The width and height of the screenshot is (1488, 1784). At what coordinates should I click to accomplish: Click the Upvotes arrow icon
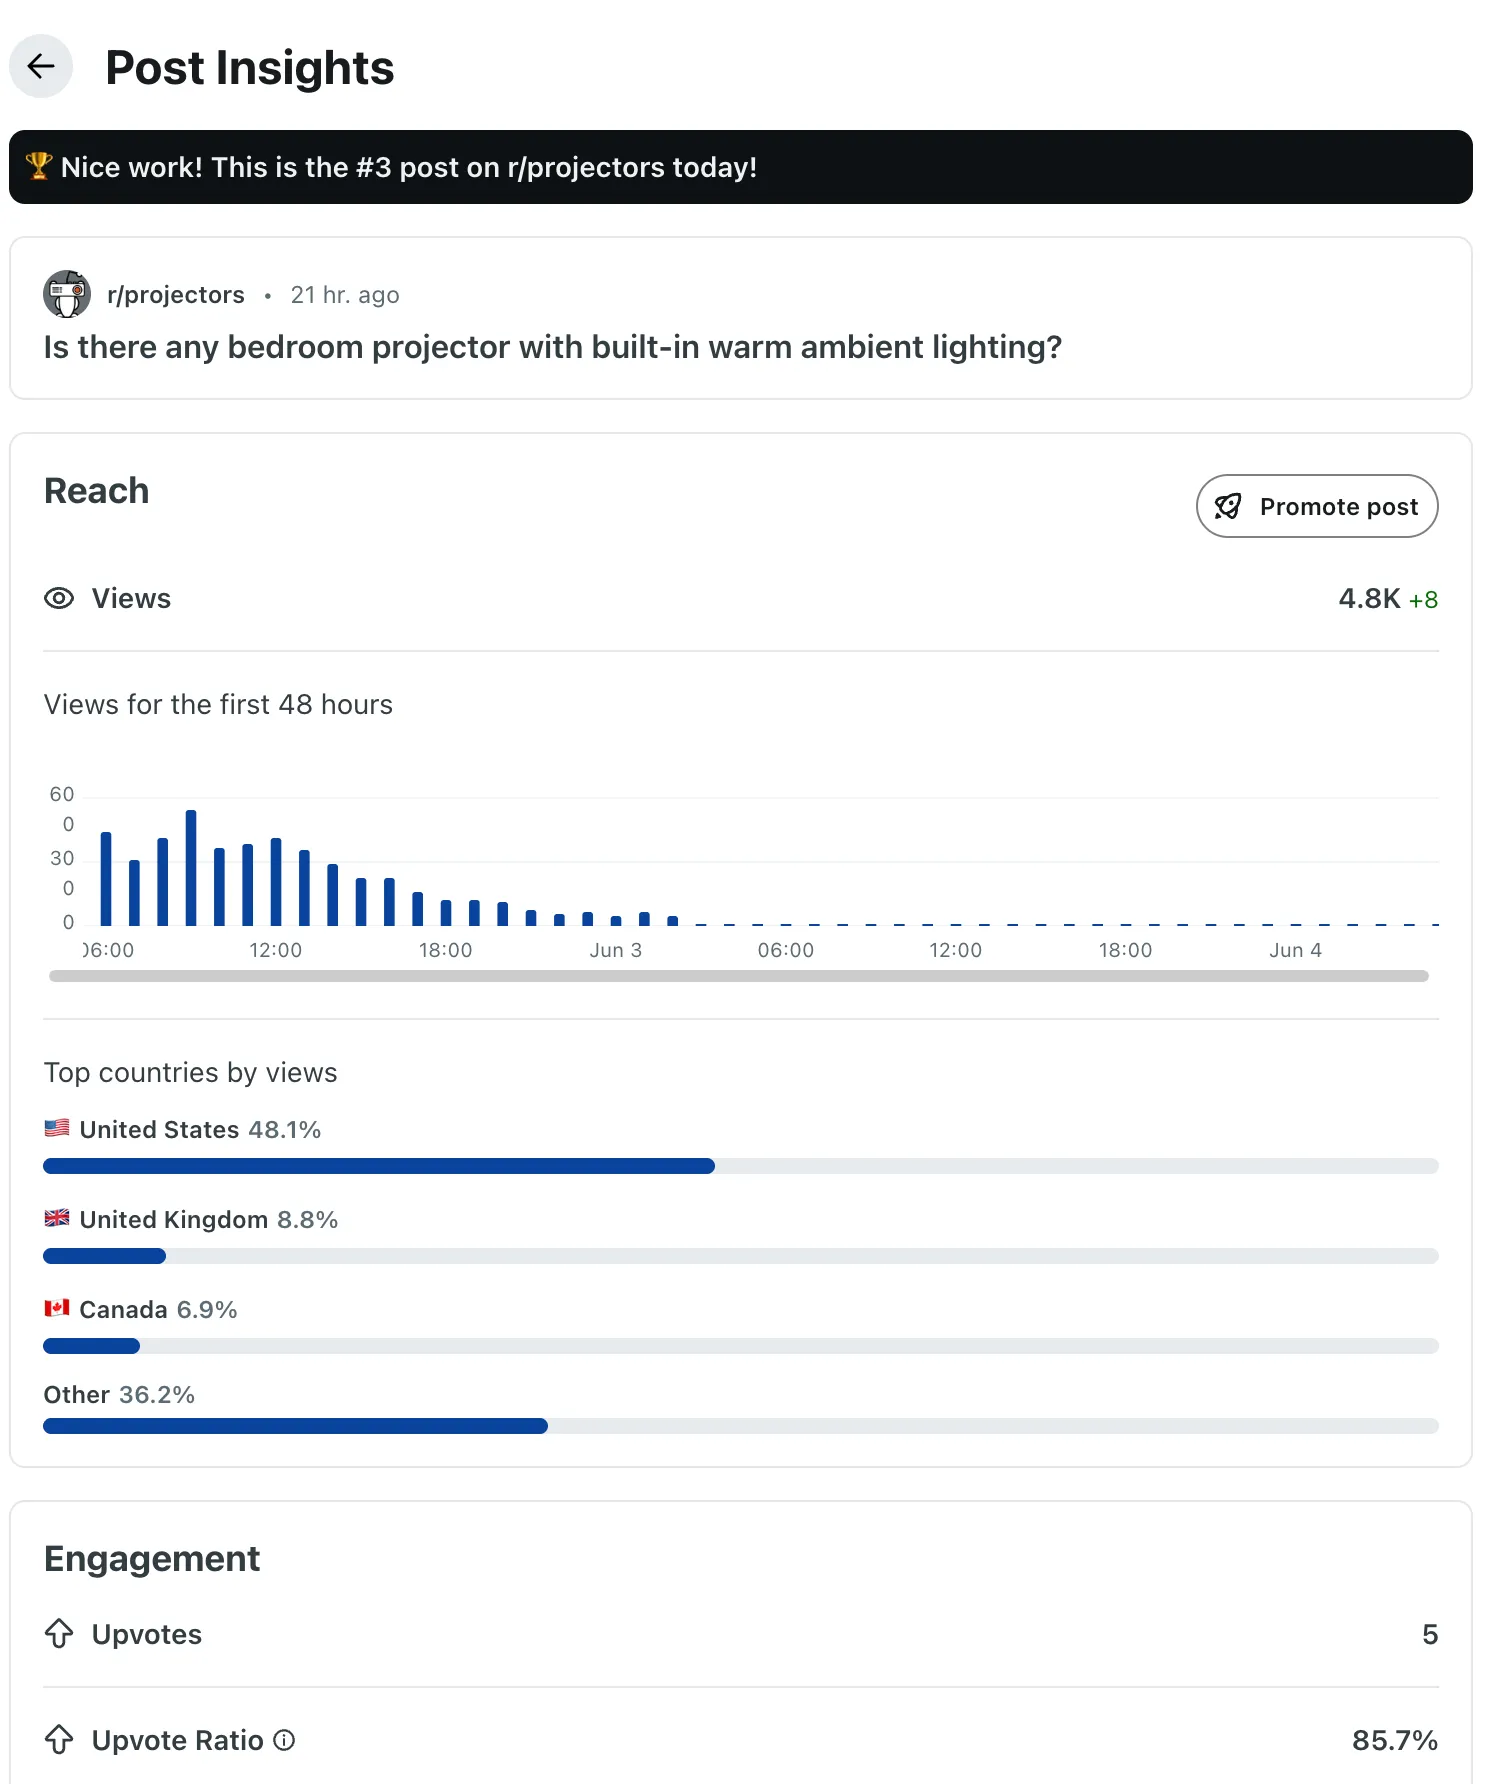coord(59,1634)
